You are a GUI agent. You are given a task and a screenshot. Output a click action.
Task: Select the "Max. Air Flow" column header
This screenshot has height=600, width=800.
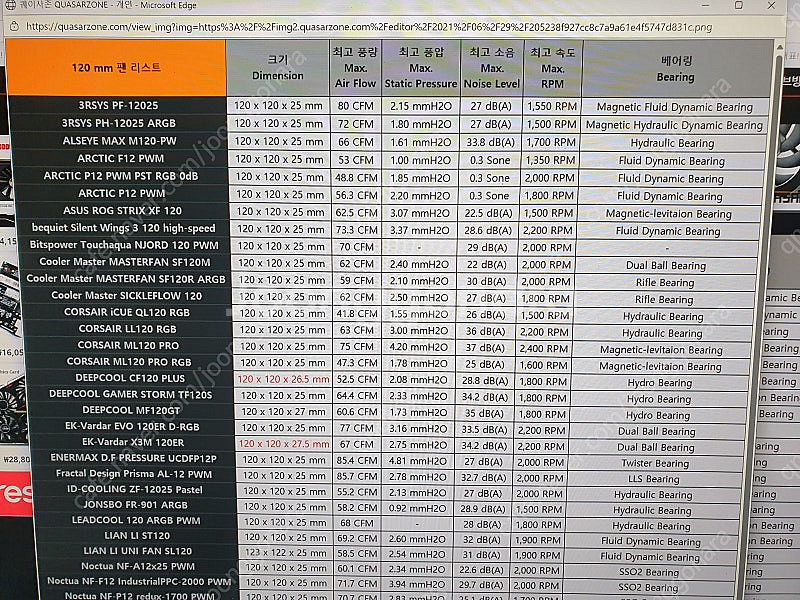click(x=357, y=68)
